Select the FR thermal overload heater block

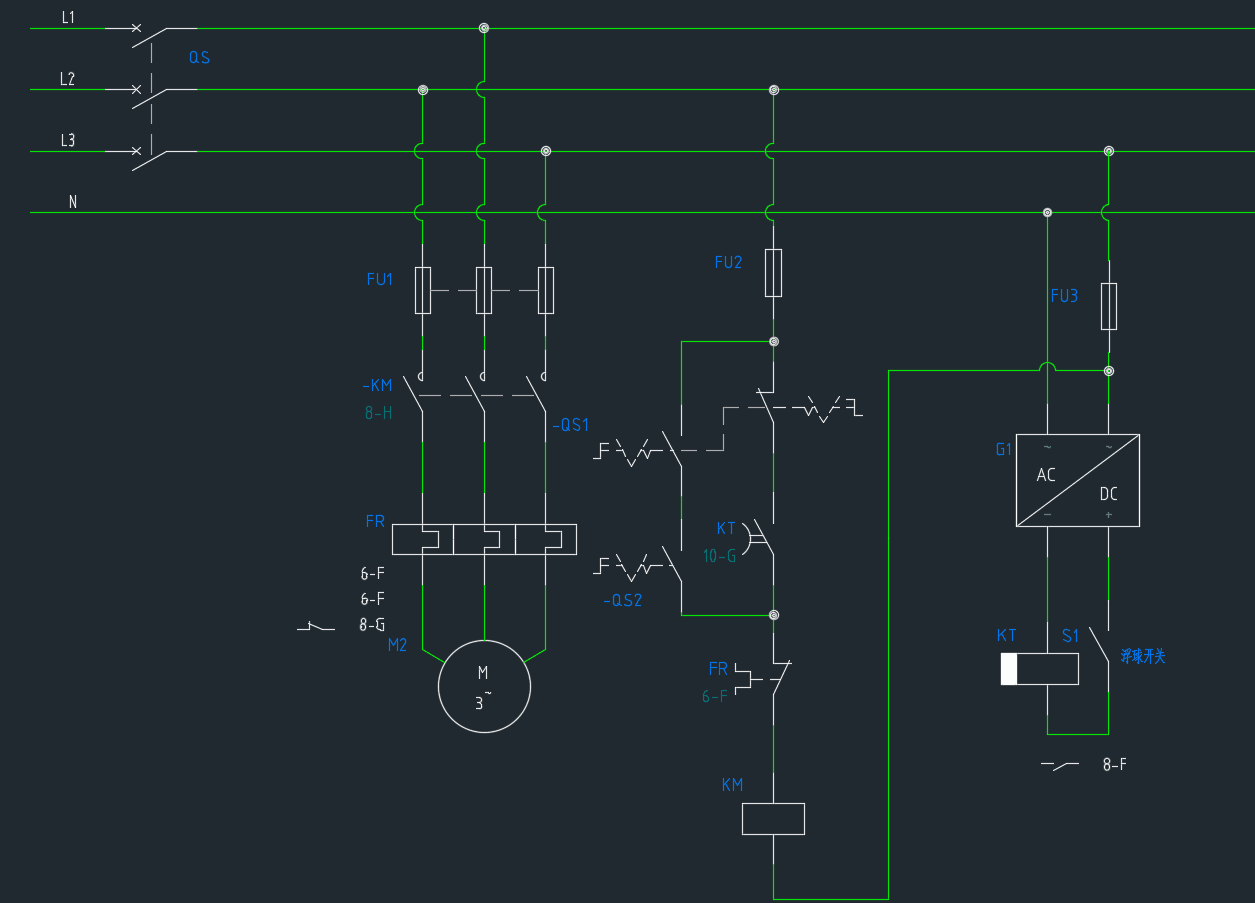pyautogui.click(x=484, y=539)
